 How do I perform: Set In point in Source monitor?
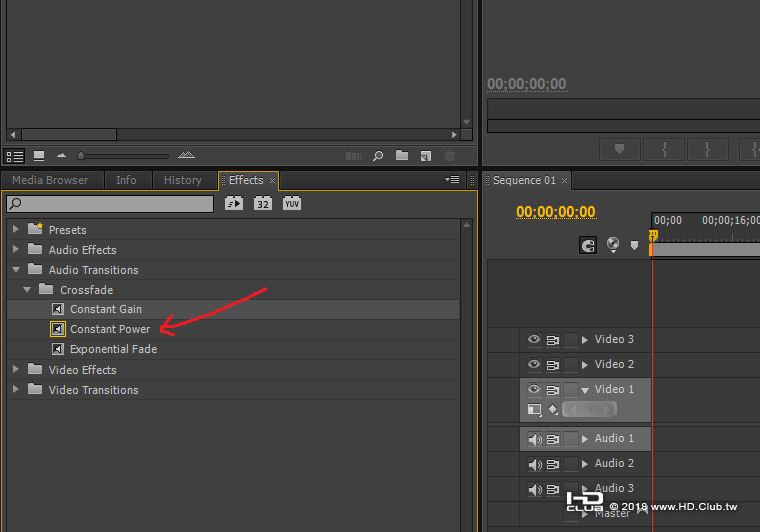click(x=664, y=149)
